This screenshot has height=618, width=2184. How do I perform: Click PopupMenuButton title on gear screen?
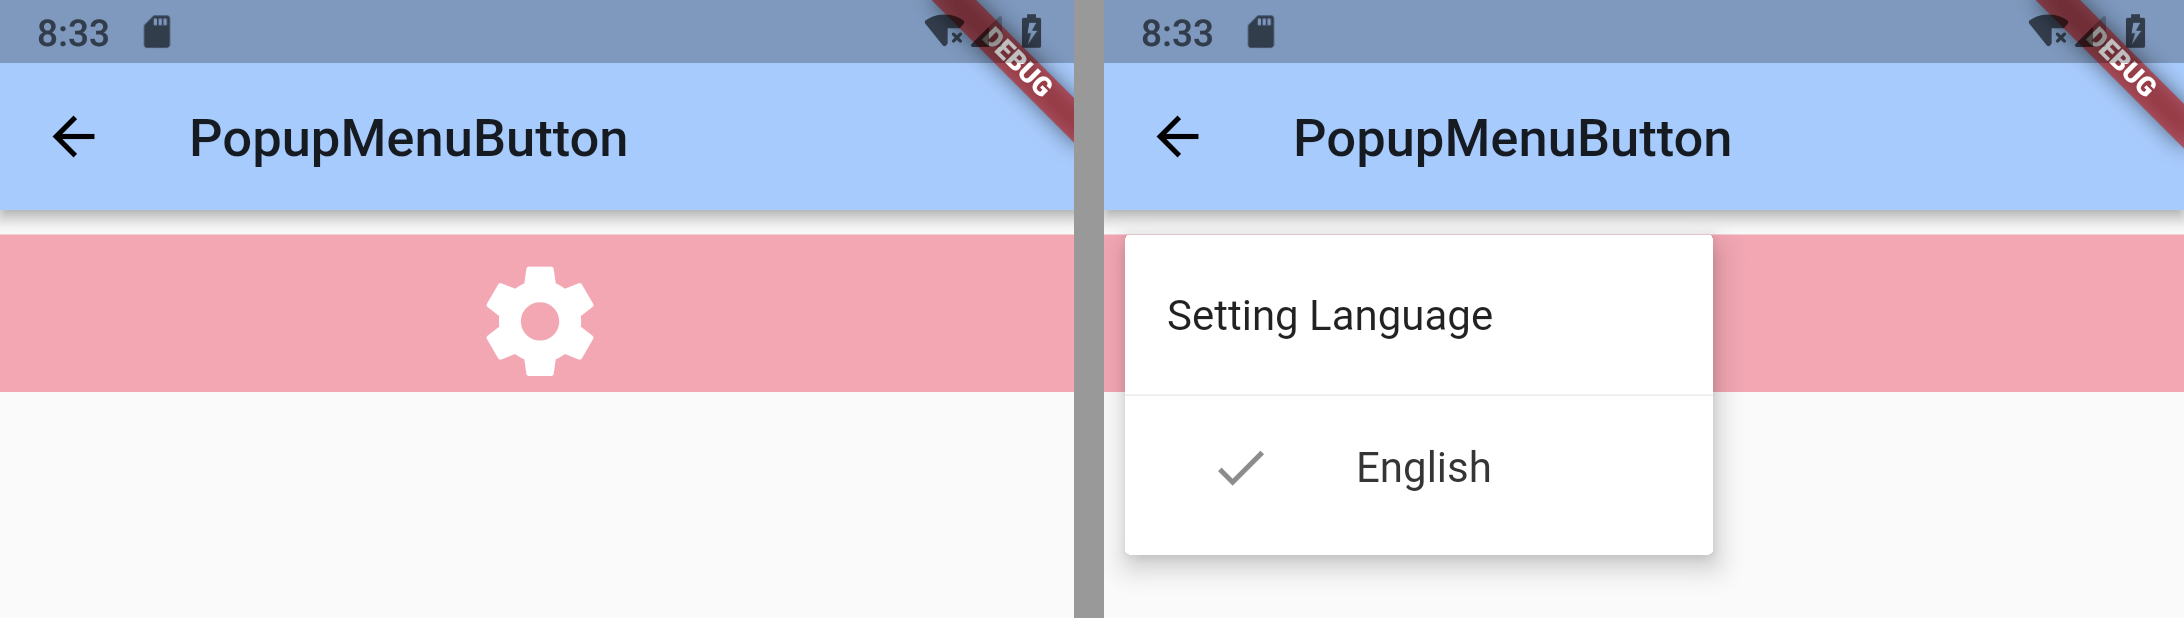(408, 139)
